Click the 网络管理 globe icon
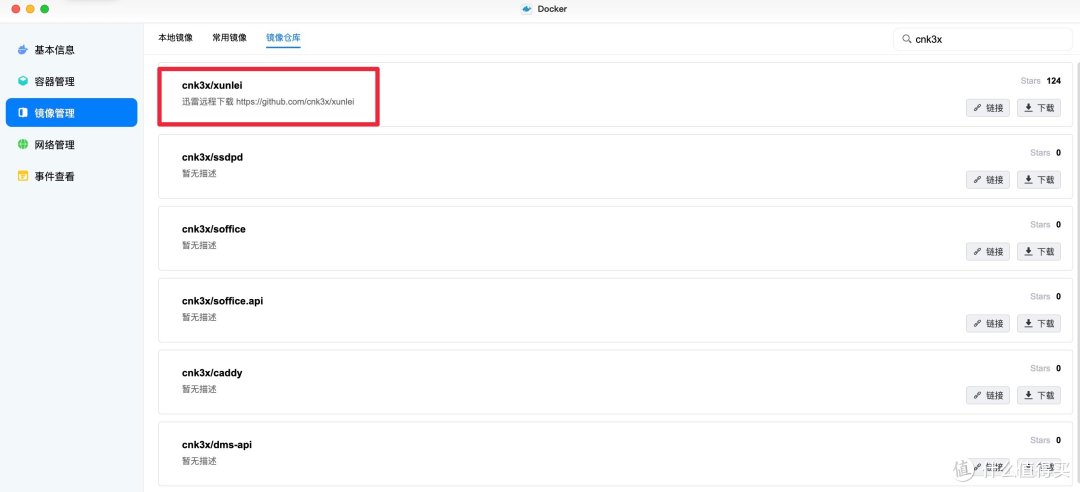 click(23, 145)
